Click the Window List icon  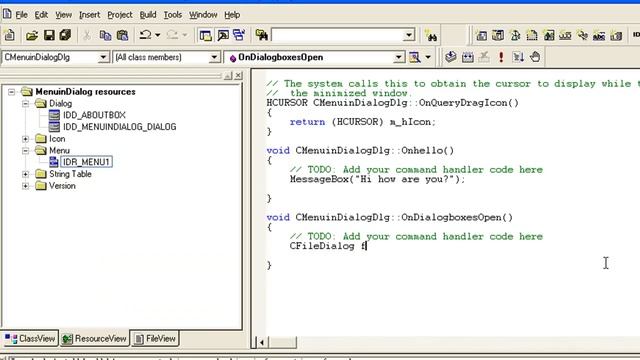(239, 36)
